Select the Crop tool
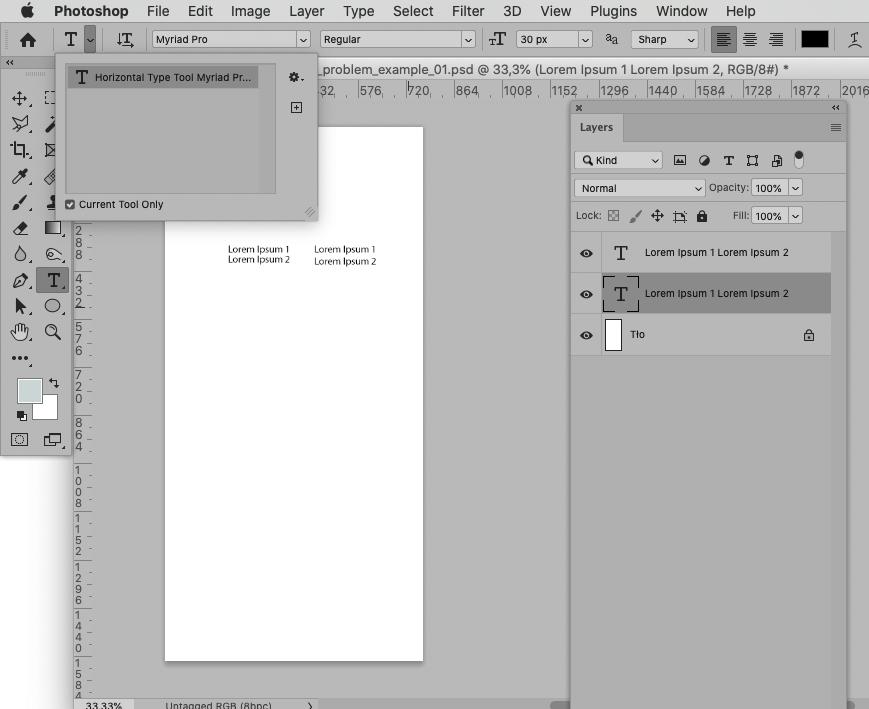Viewport: 869px width, 709px height. (x=20, y=150)
